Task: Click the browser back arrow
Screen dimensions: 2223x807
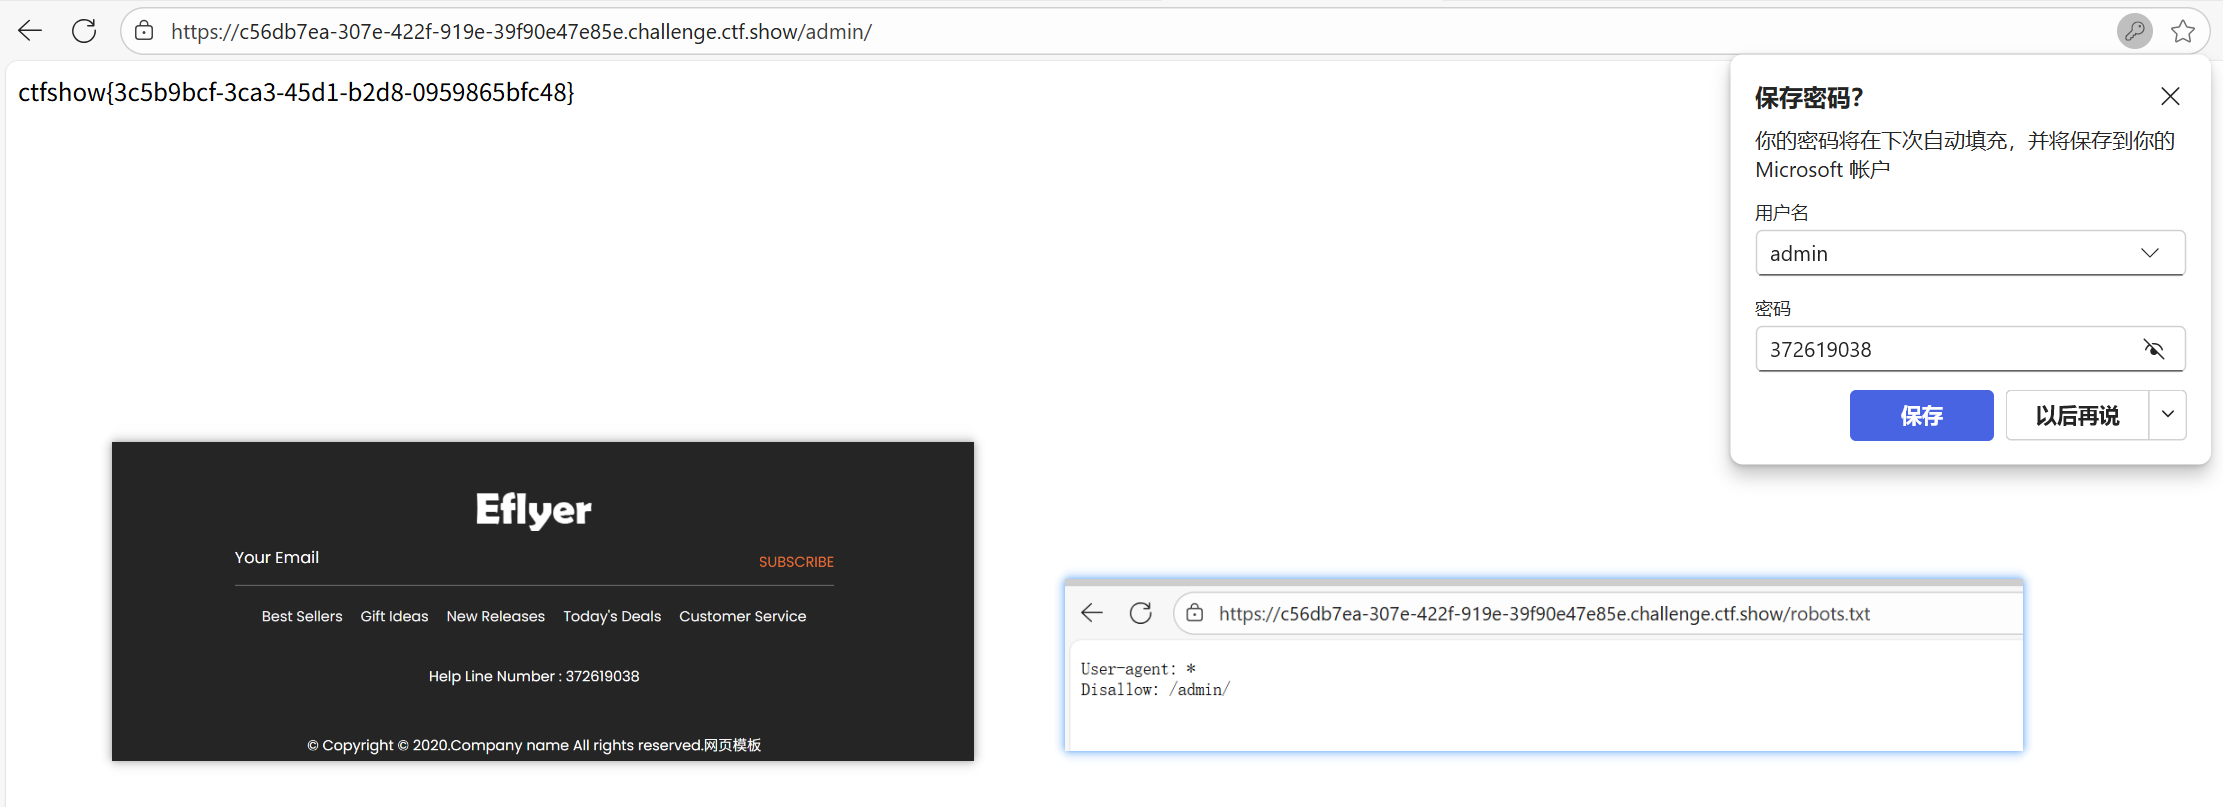Action: point(30,31)
